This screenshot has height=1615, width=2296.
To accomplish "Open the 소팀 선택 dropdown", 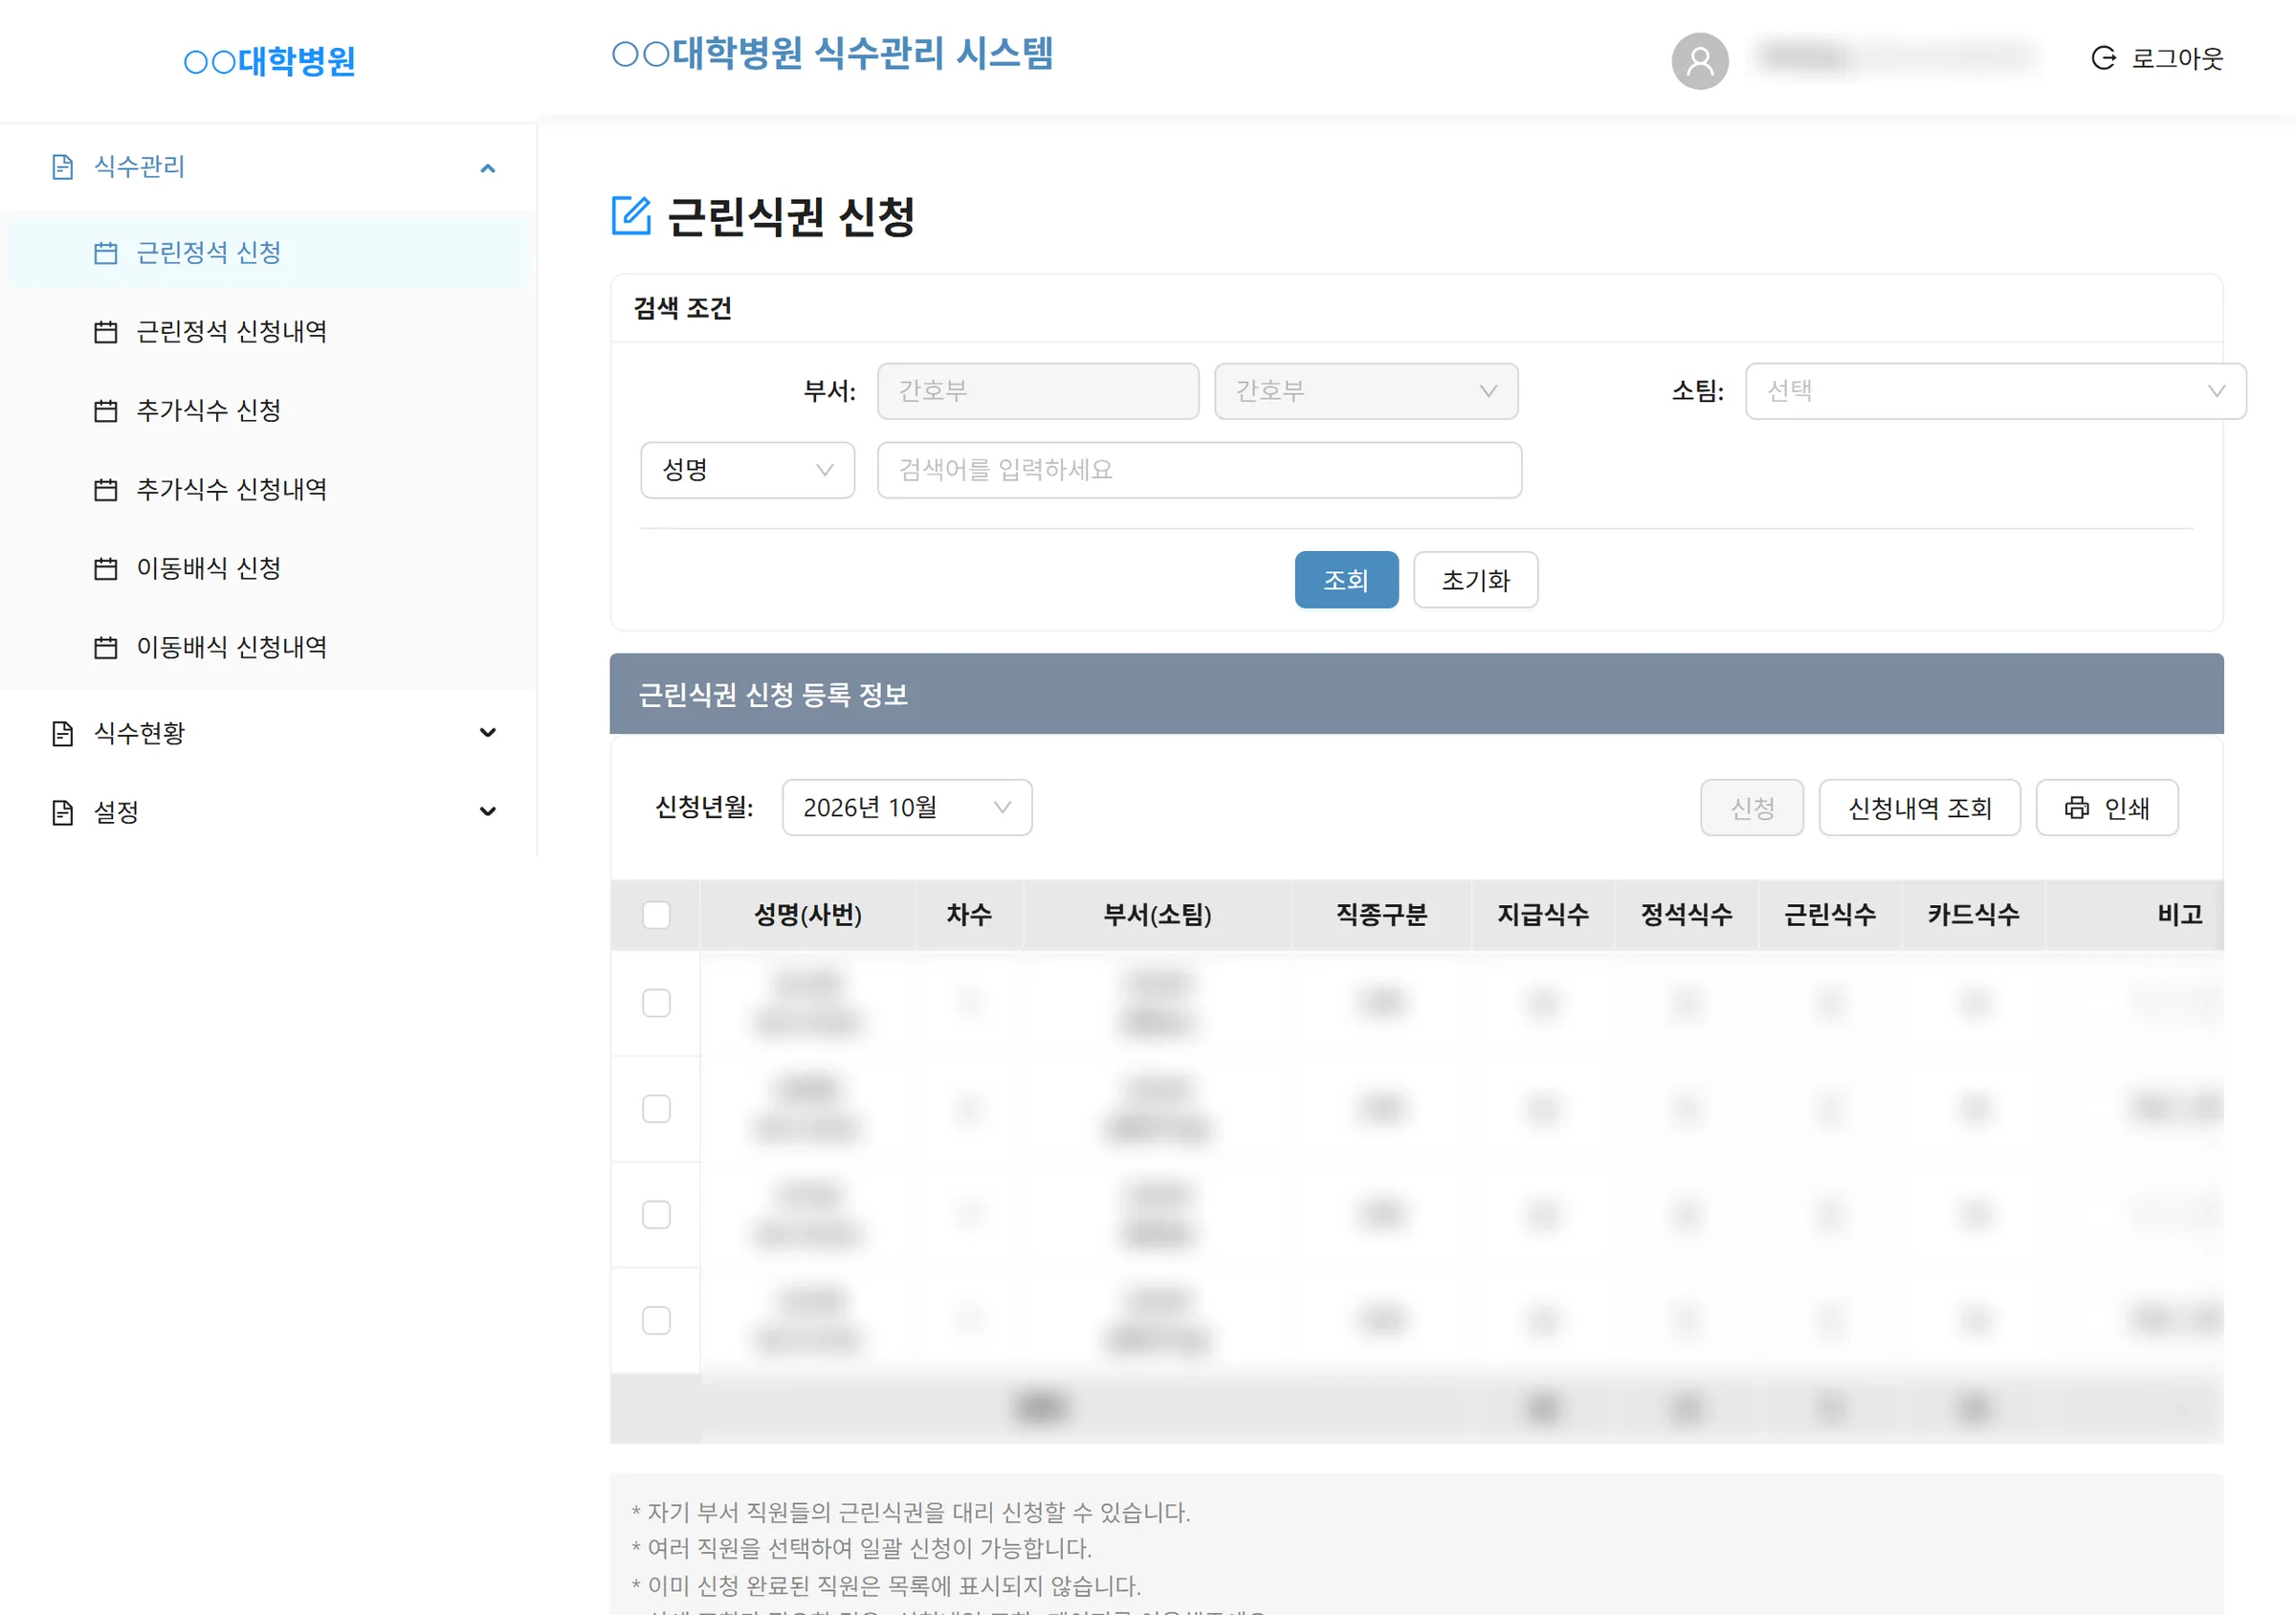I will pyautogui.click(x=1995, y=391).
